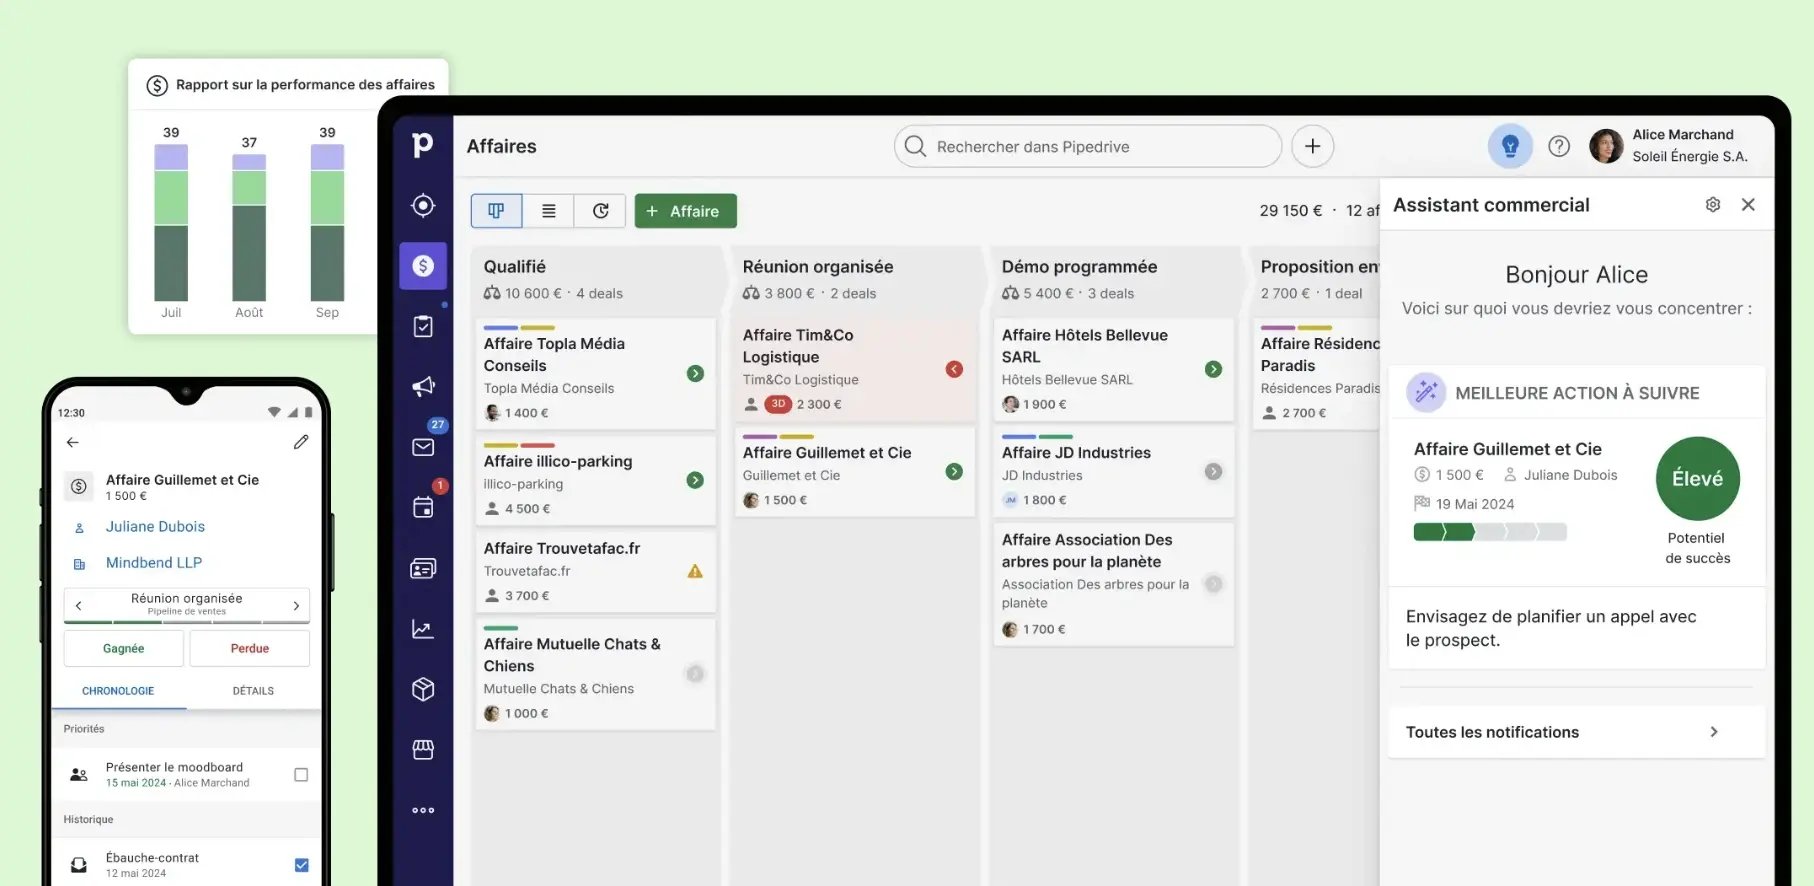Click the deal progress bar under 19 Mai 2024
This screenshot has width=1814, height=886.
pyautogui.click(x=1490, y=532)
